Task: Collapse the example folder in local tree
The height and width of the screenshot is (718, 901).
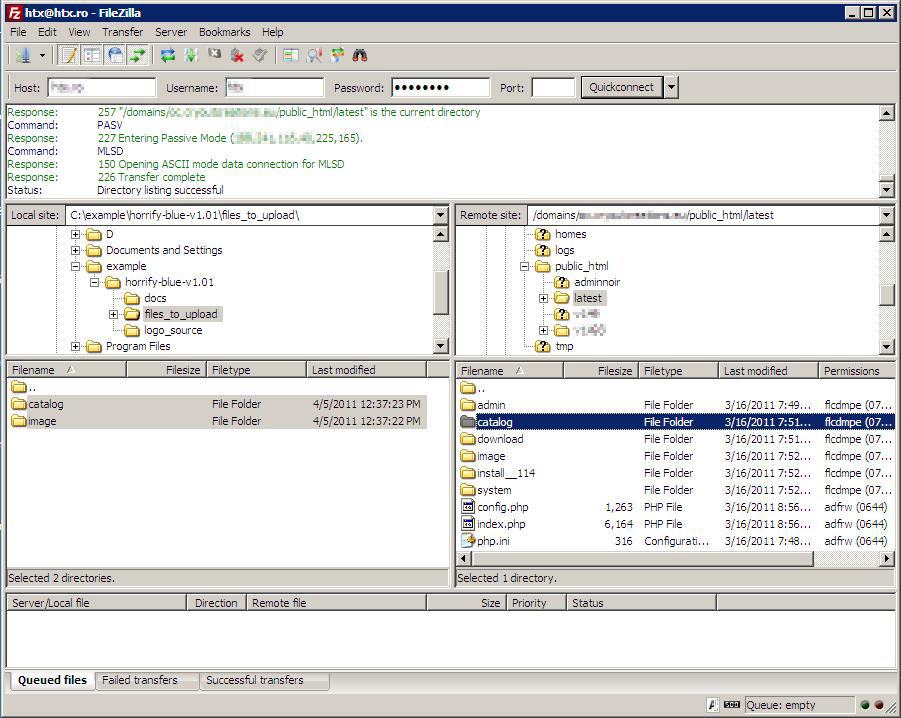Action: click(75, 267)
